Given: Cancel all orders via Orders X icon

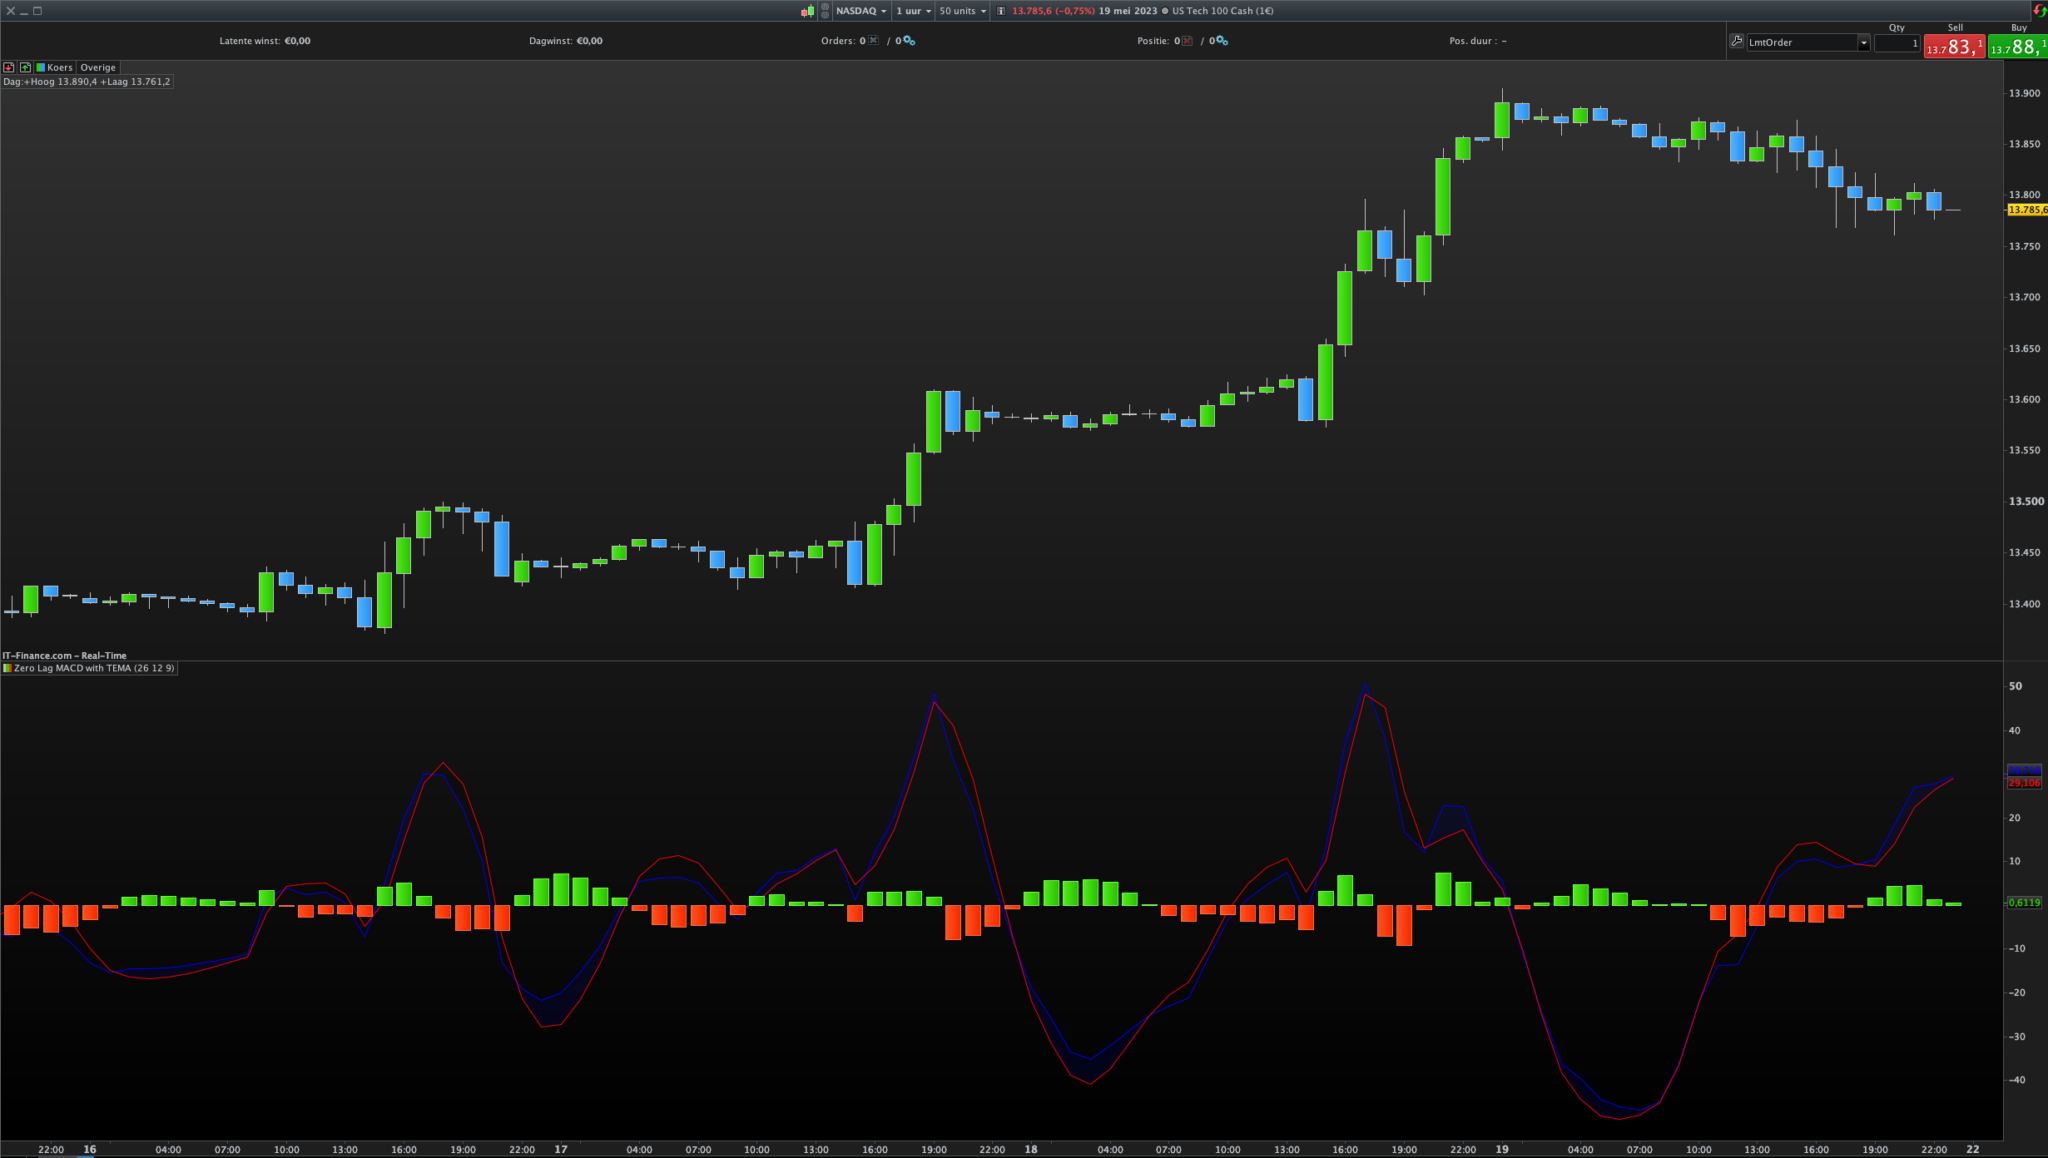Looking at the screenshot, I should pos(874,41).
